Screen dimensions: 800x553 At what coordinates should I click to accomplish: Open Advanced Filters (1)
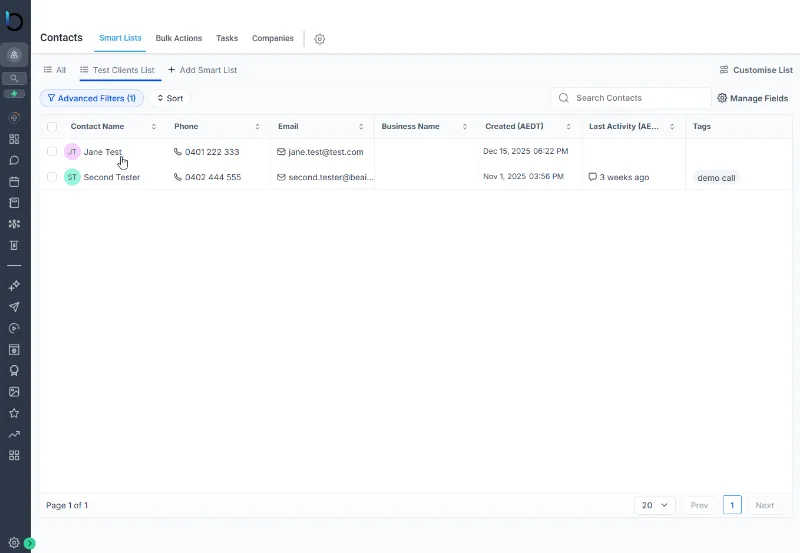click(x=92, y=98)
